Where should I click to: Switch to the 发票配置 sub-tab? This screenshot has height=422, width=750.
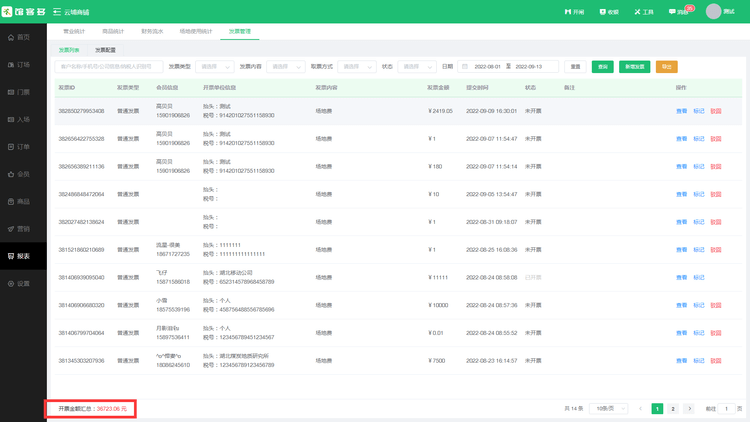(x=105, y=49)
